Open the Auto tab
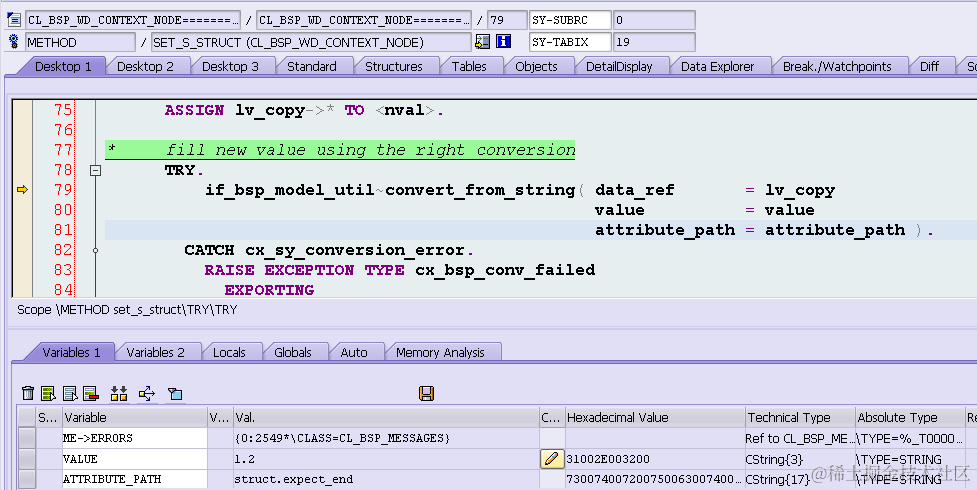The image size is (977, 490). (x=354, y=352)
